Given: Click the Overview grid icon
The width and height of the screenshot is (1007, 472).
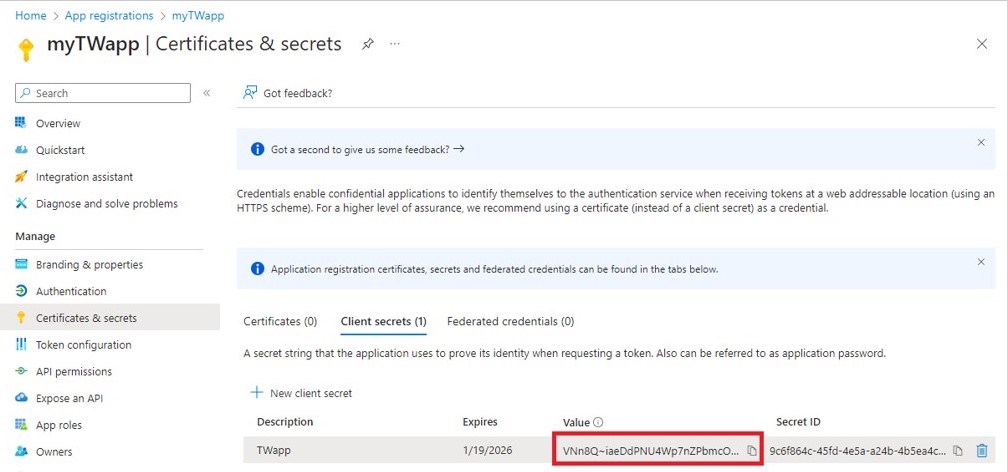Looking at the screenshot, I should pyautogui.click(x=21, y=123).
